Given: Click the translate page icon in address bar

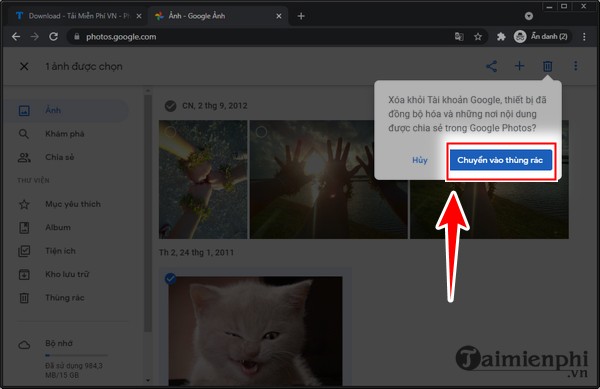Looking at the screenshot, I should pyautogui.click(x=459, y=37).
